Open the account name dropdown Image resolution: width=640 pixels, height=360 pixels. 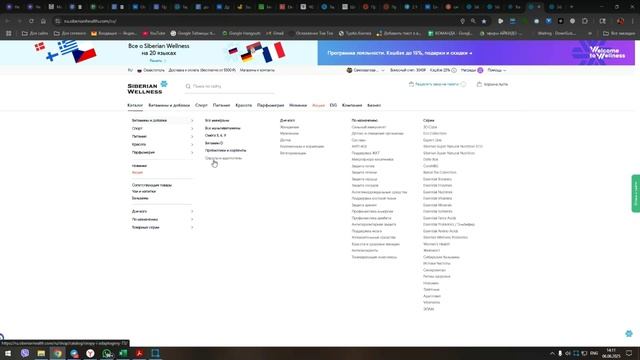tap(369, 70)
